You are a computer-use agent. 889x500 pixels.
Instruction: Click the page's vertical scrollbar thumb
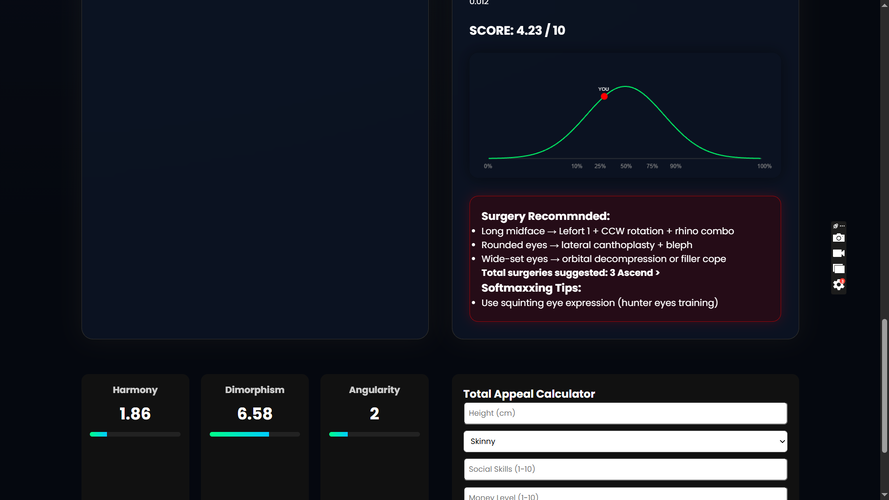(x=884, y=385)
